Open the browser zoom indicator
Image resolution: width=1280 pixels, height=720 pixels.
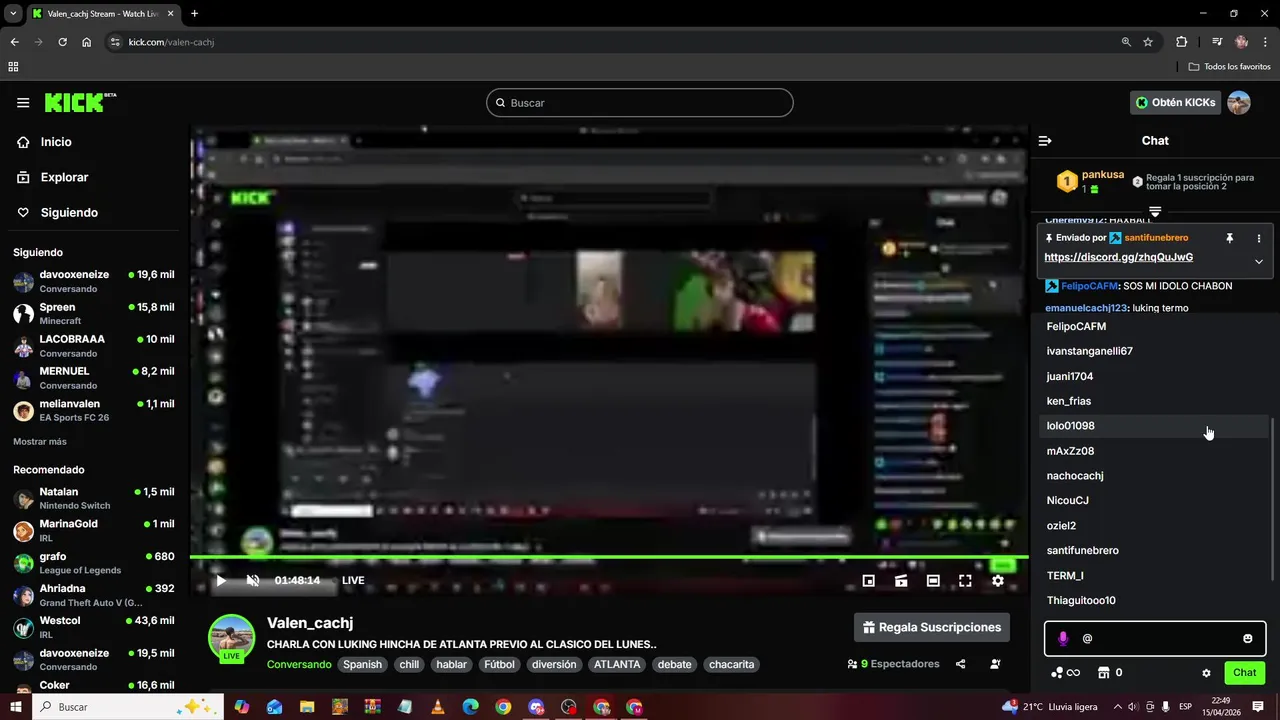click(x=1126, y=42)
